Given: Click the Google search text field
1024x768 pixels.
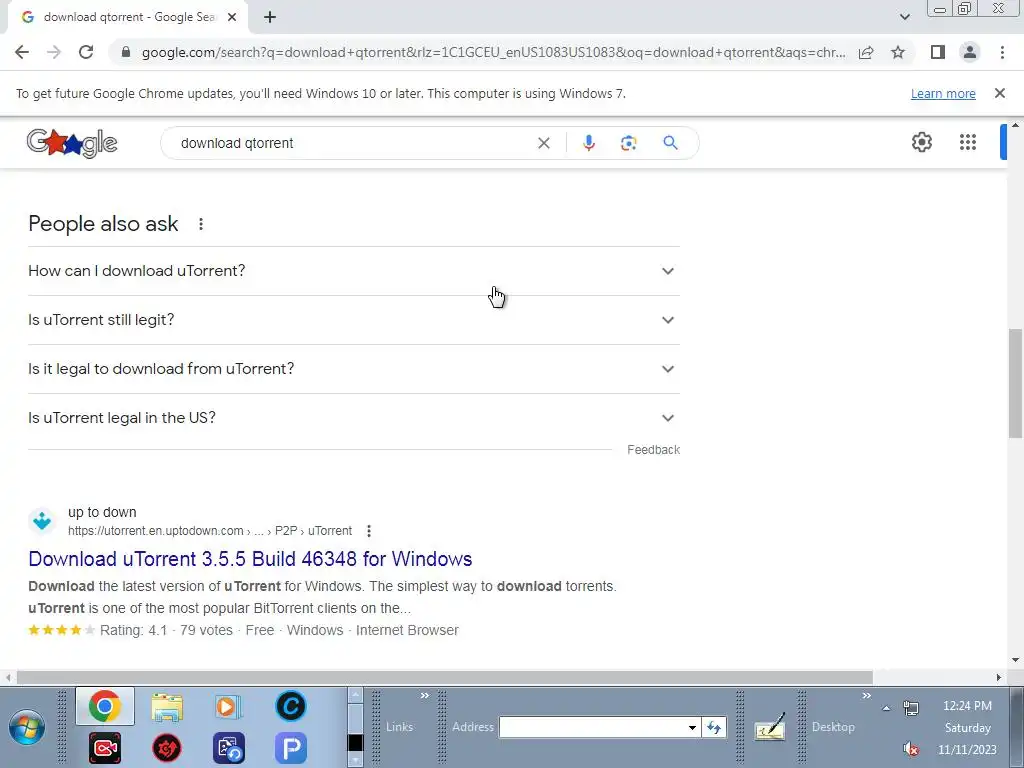Looking at the screenshot, I should (x=353, y=143).
